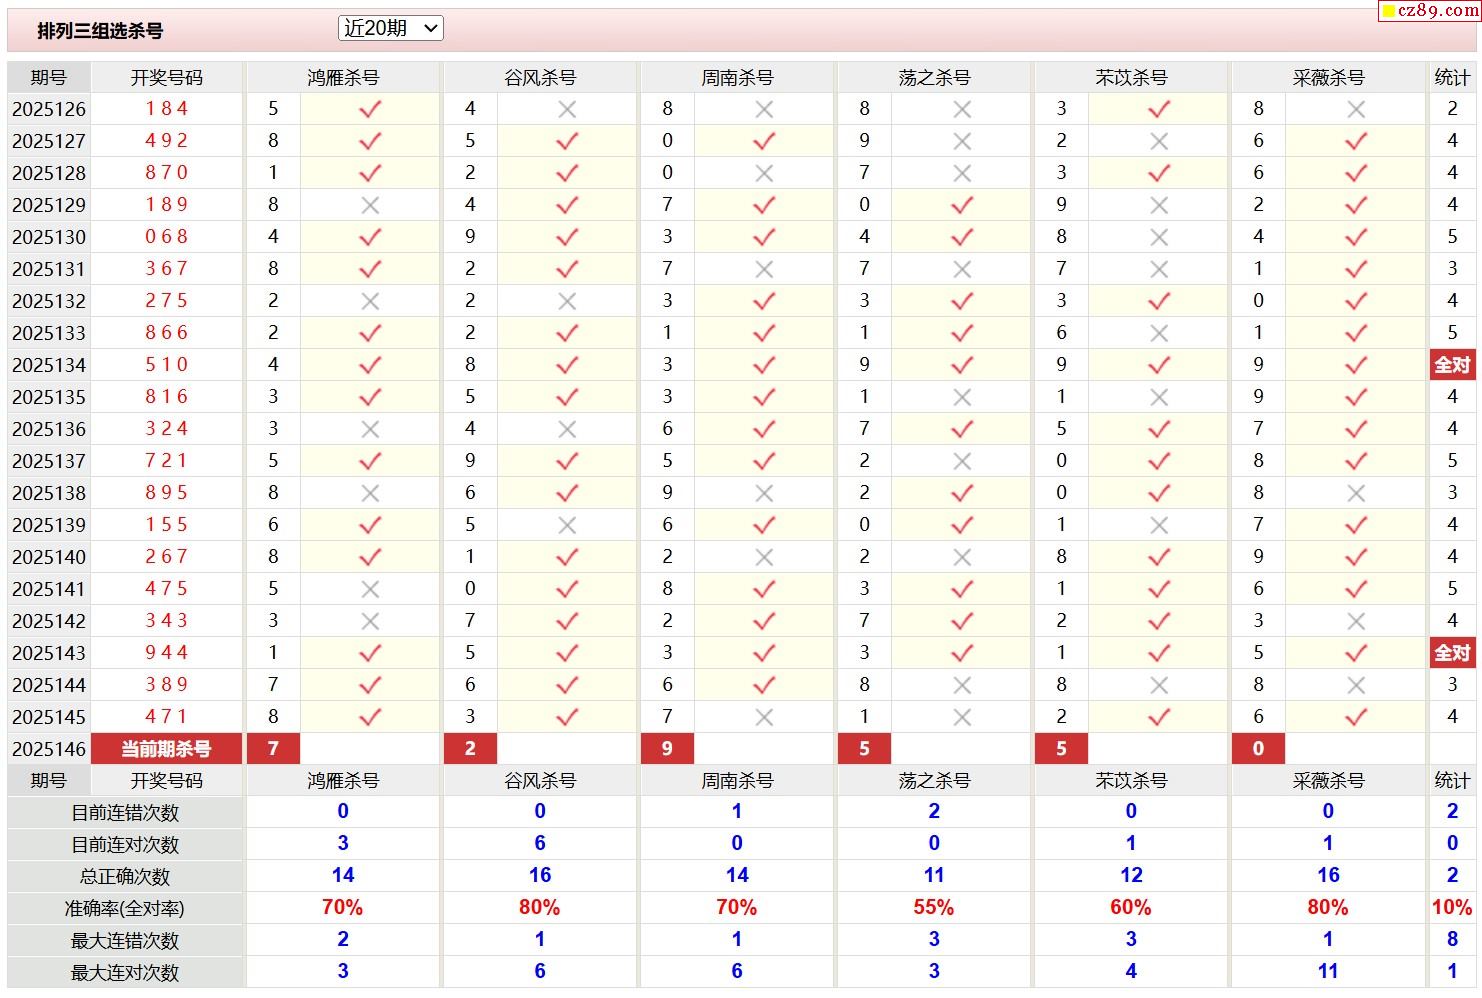The image size is (1482, 998).
Task: Click 采薇 max consecutive correct value 11
Action: [x=1328, y=972]
